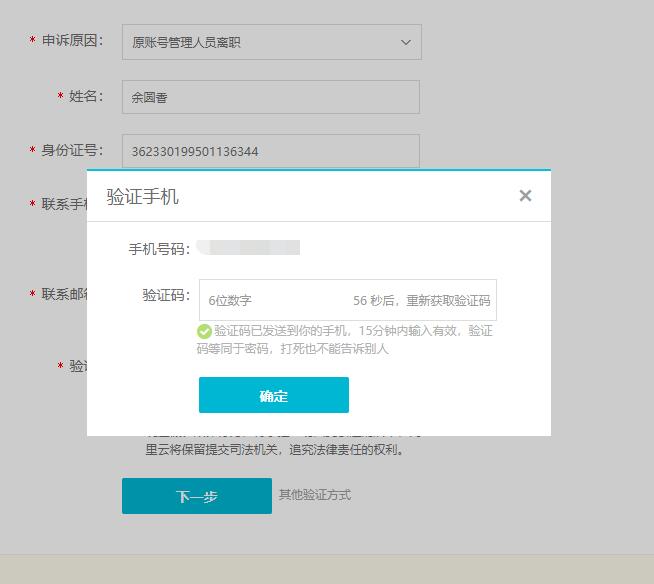The width and height of the screenshot is (654, 584).
Task: Click the green checkmark success icon
Action: [x=204, y=331]
